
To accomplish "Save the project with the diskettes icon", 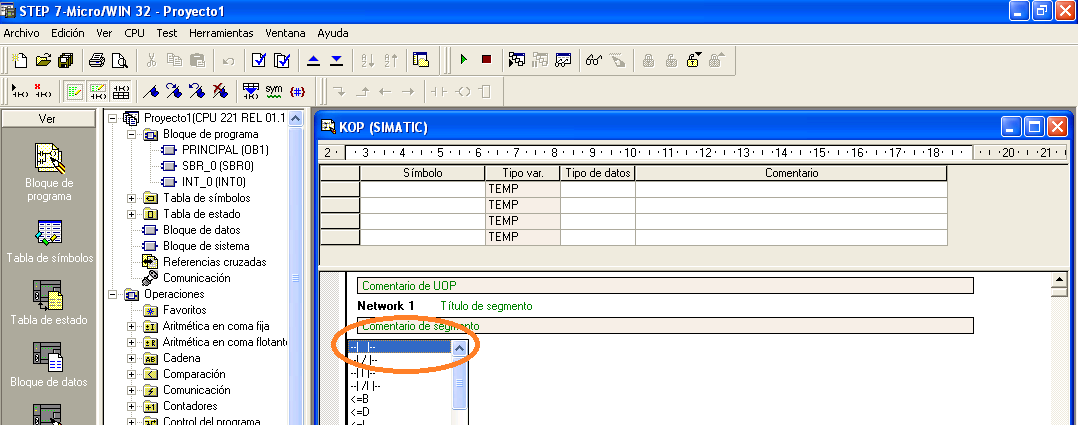I will (x=66, y=61).
